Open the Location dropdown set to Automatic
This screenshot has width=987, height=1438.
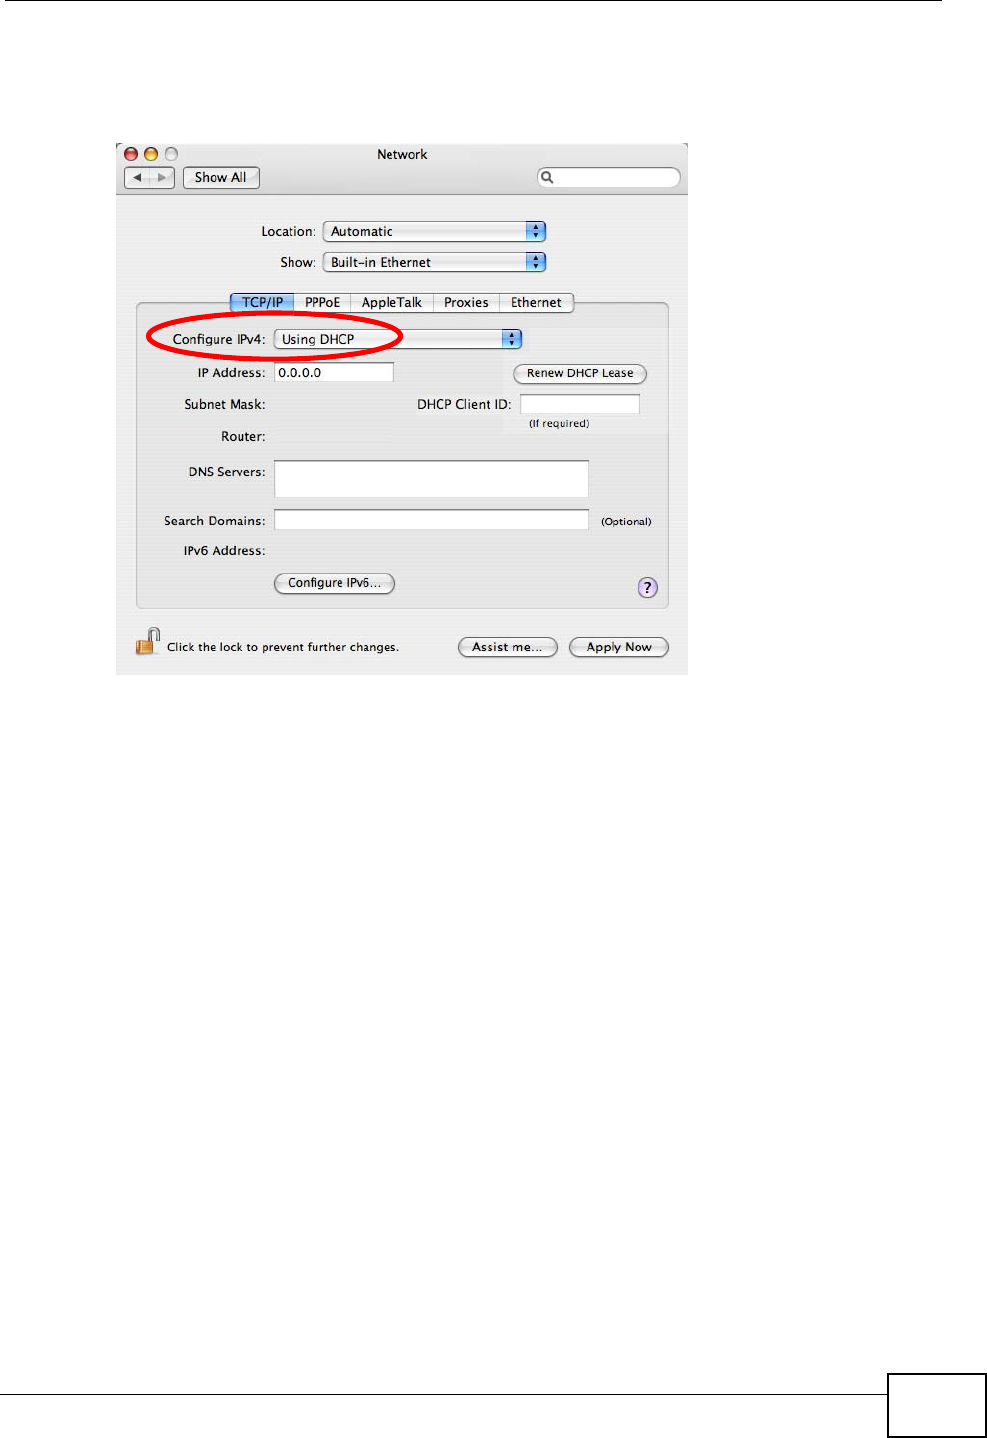pyautogui.click(x=434, y=231)
